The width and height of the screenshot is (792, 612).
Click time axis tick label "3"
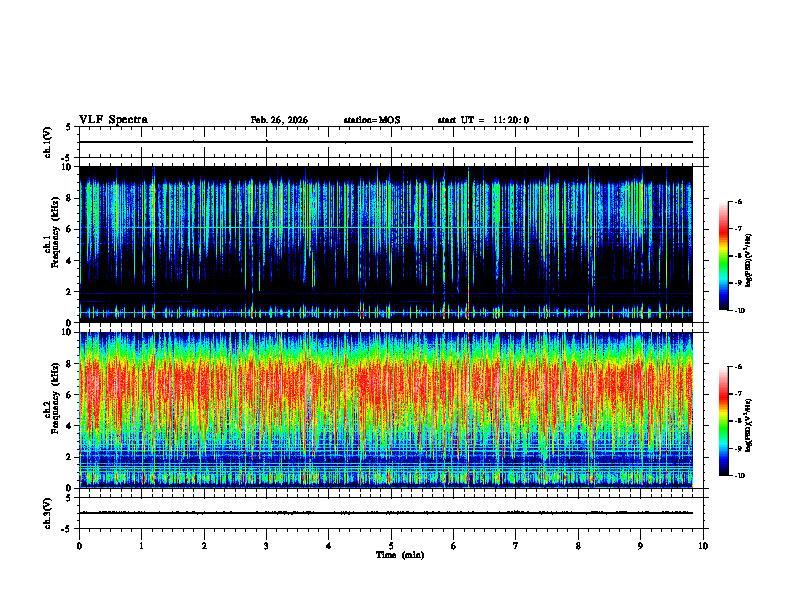click(x=266, y=546)
